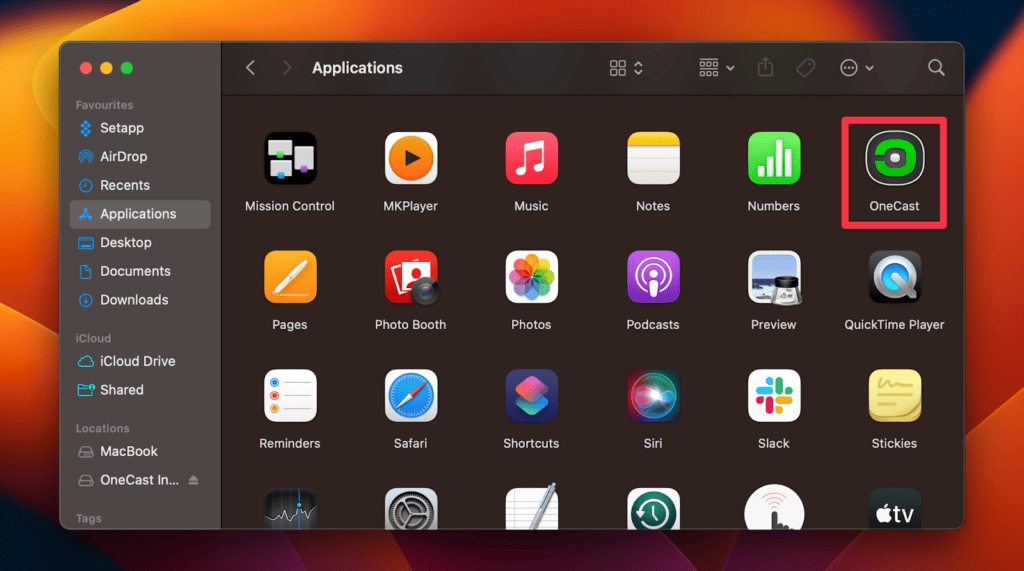Select the Apple TV app icon
The image size is (1024, 571).
click(x=895, y=509)
